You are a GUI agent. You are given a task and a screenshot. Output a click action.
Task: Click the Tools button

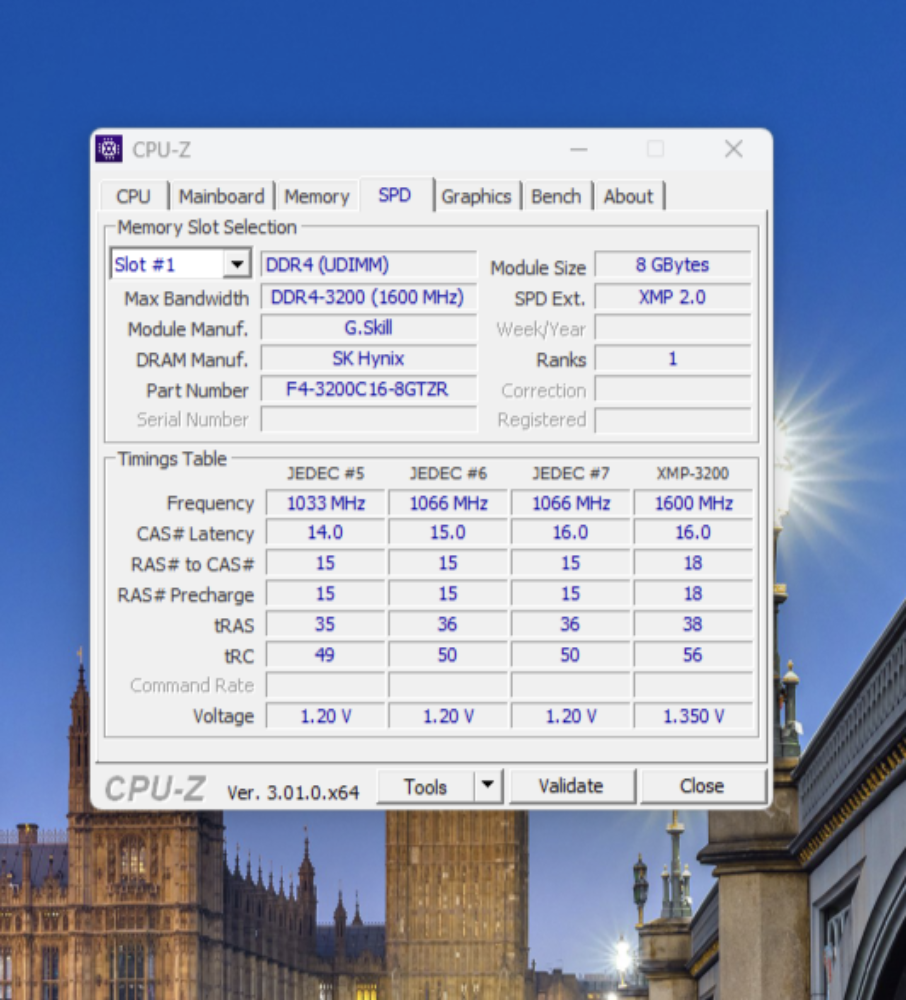(x=425, y=786)
